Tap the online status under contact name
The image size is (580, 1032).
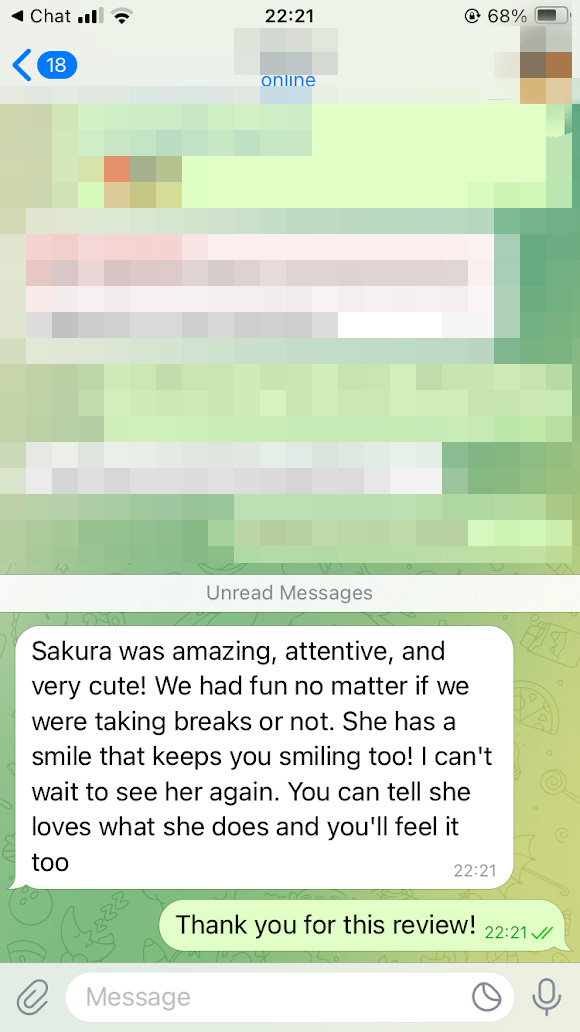pos(288,80)
